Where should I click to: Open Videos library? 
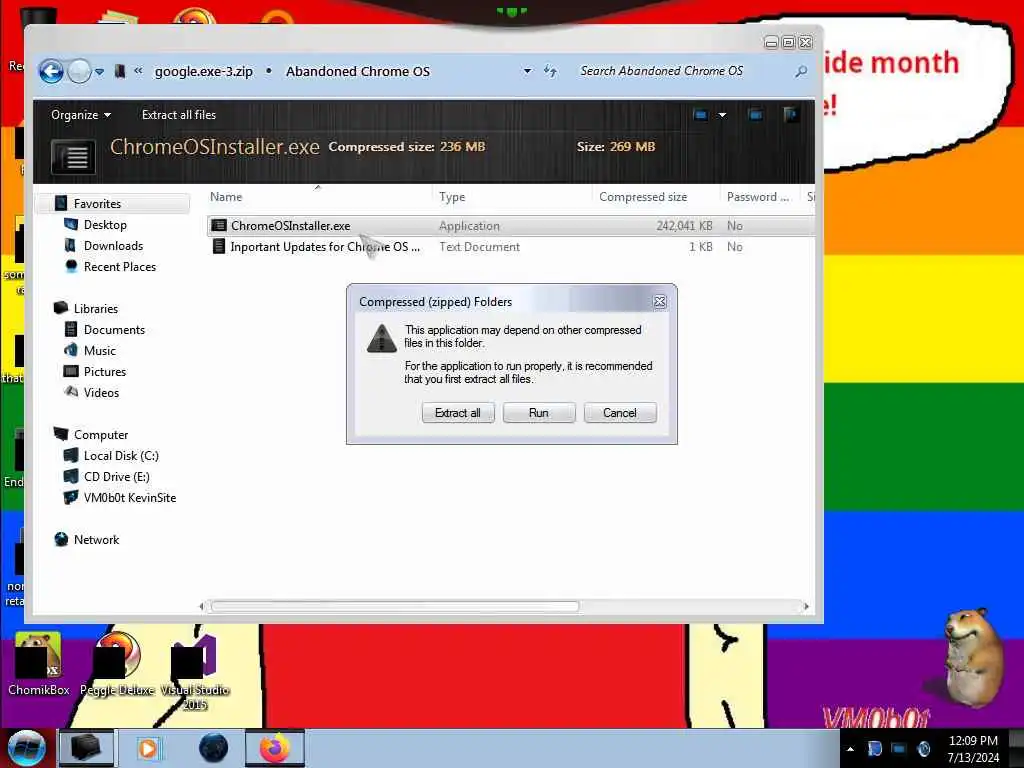tap(101, 392)
